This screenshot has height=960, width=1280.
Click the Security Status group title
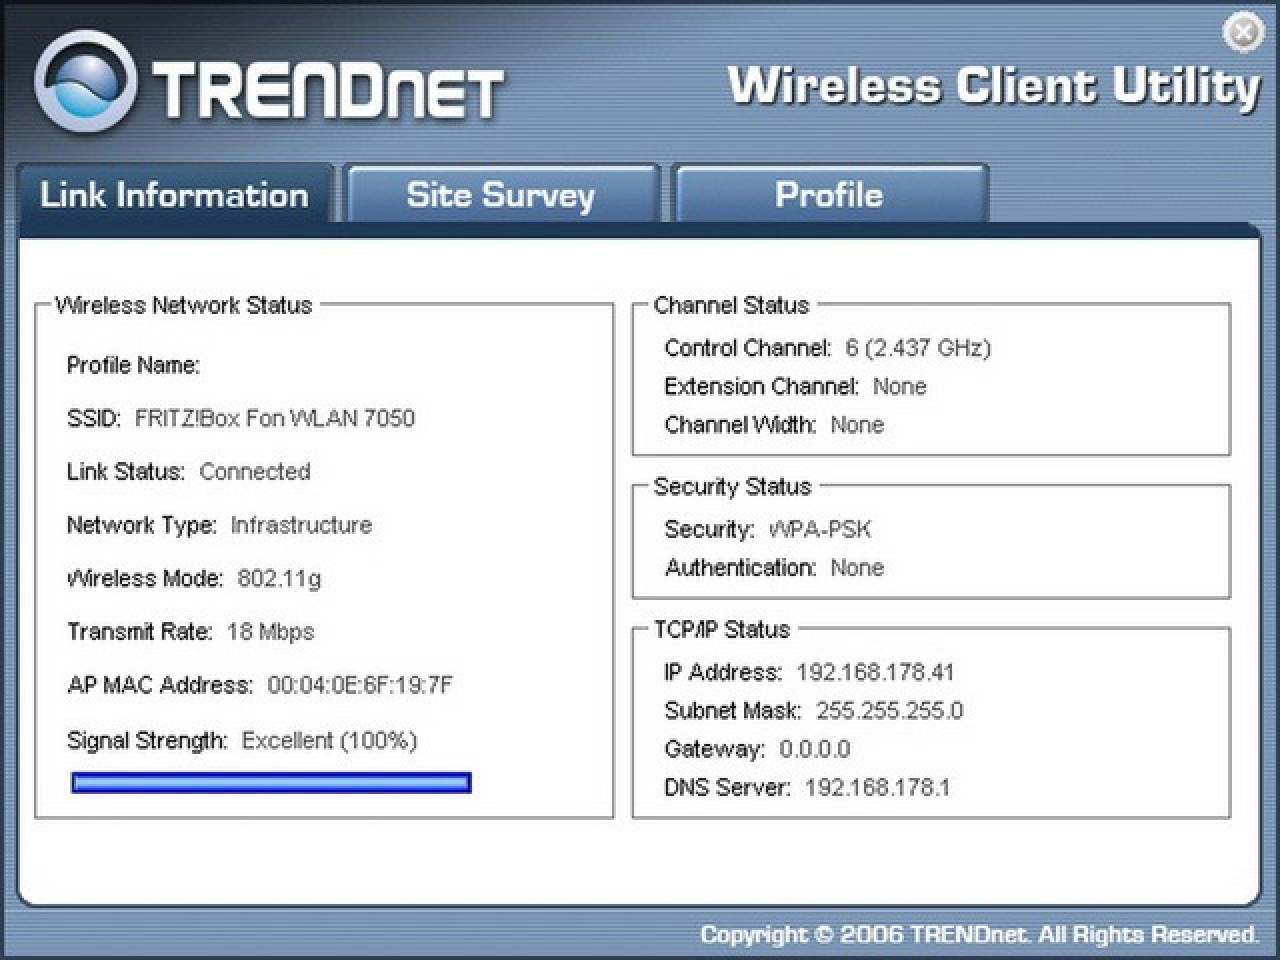(732, 486)
